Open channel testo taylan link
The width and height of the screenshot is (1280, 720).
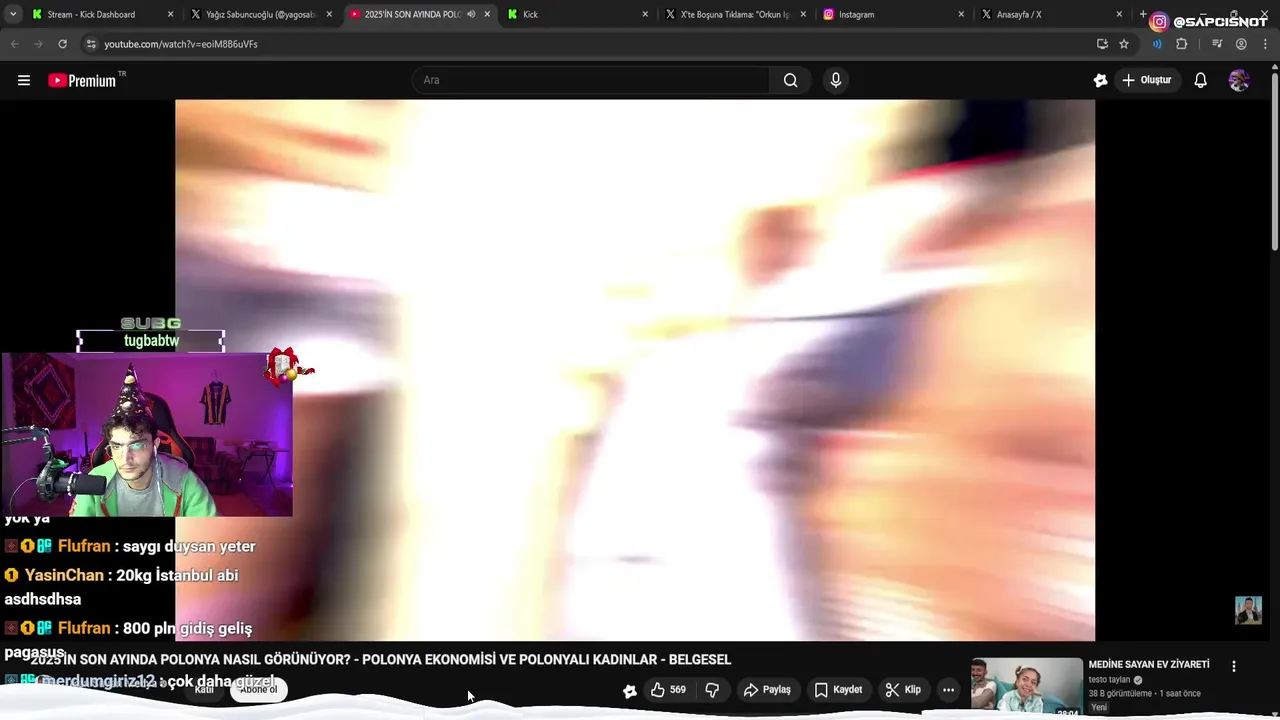coord(1109,680)
